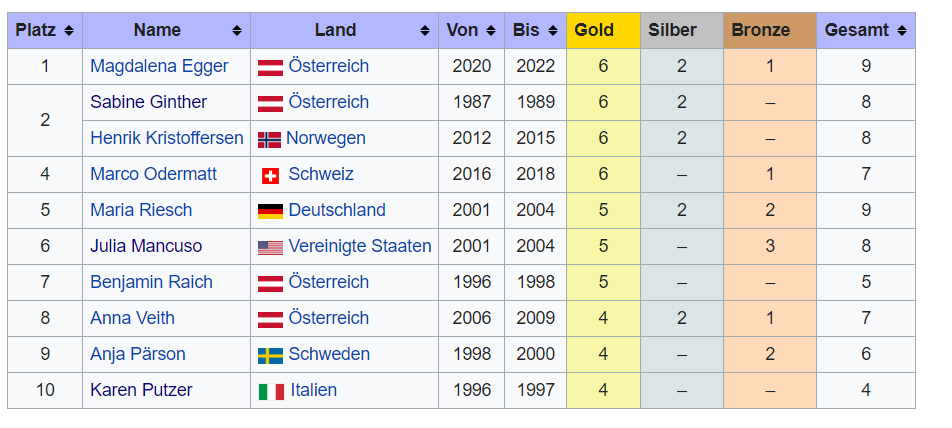
Task: Click the Norwegian flag icon
Action: pyautogui.click(x=269, y=139)
